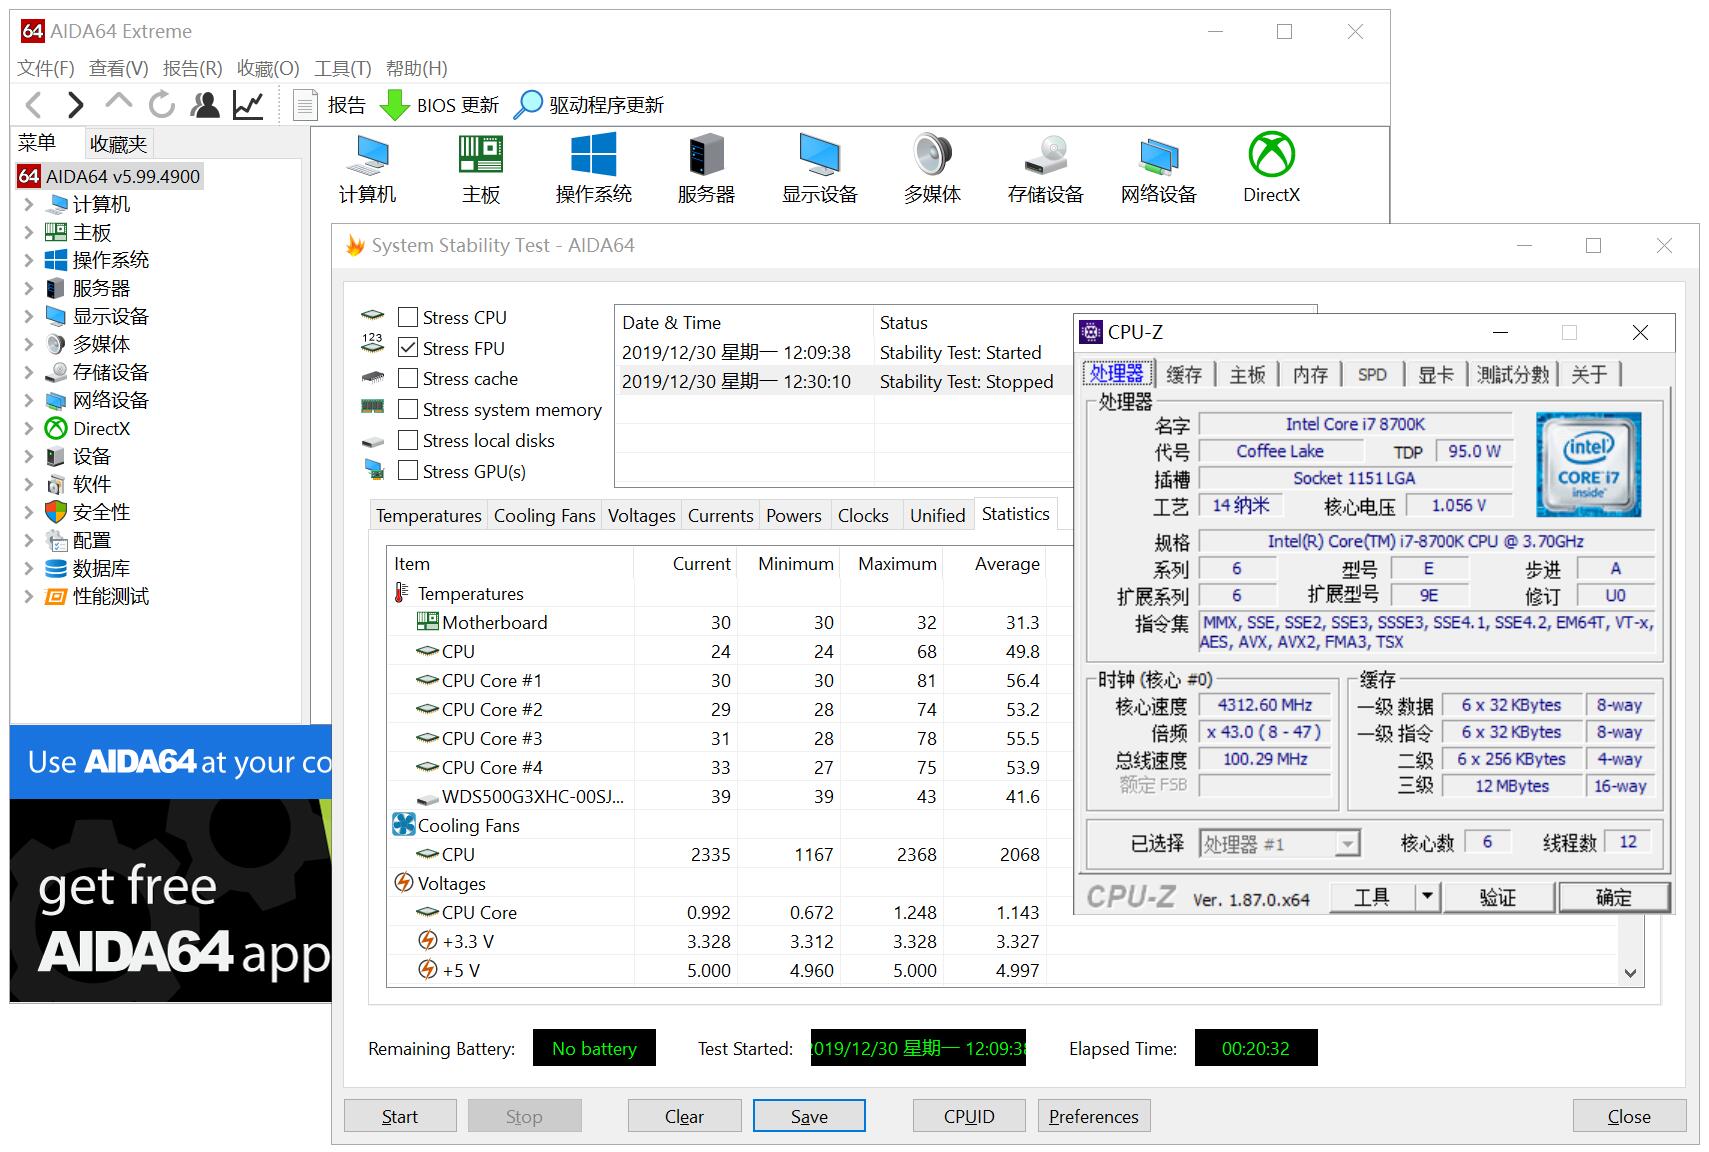Click the CPU-Z title bar app icon
Image resolution: width=1709 pixels, height=1152 pixels.
[1092, 332]
